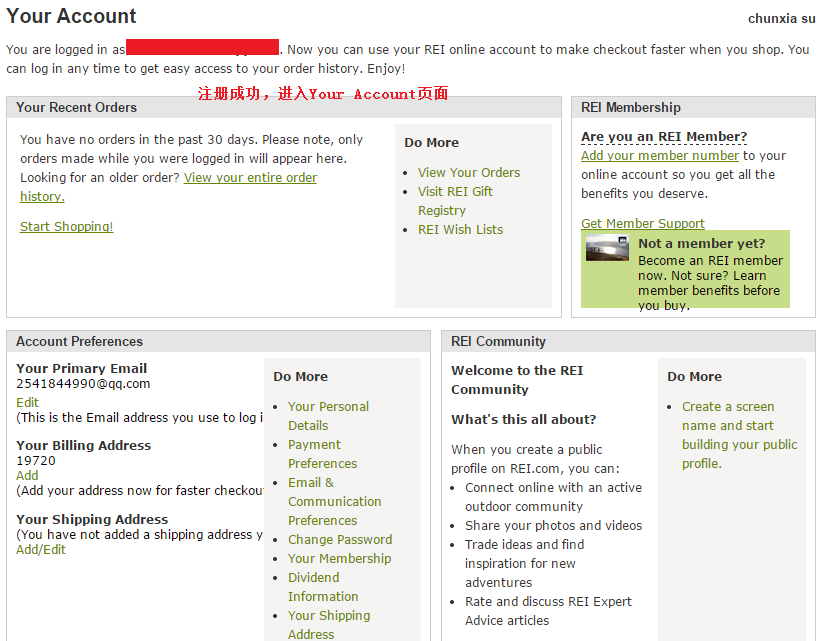Image resolution: width=821 pixels, height=641 pixels.
Task: Click Add/Edit under Shipping Address
Action: 41,550
